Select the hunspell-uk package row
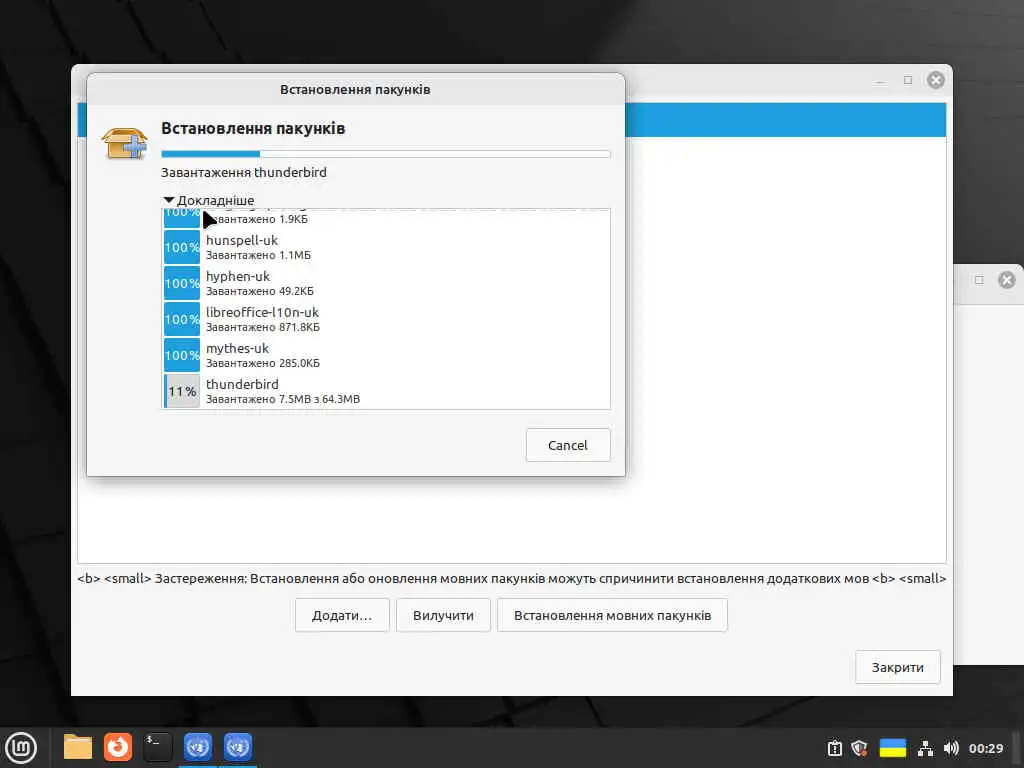The width and height of the screenshot is (1024, 768). (x=386, y=247)
